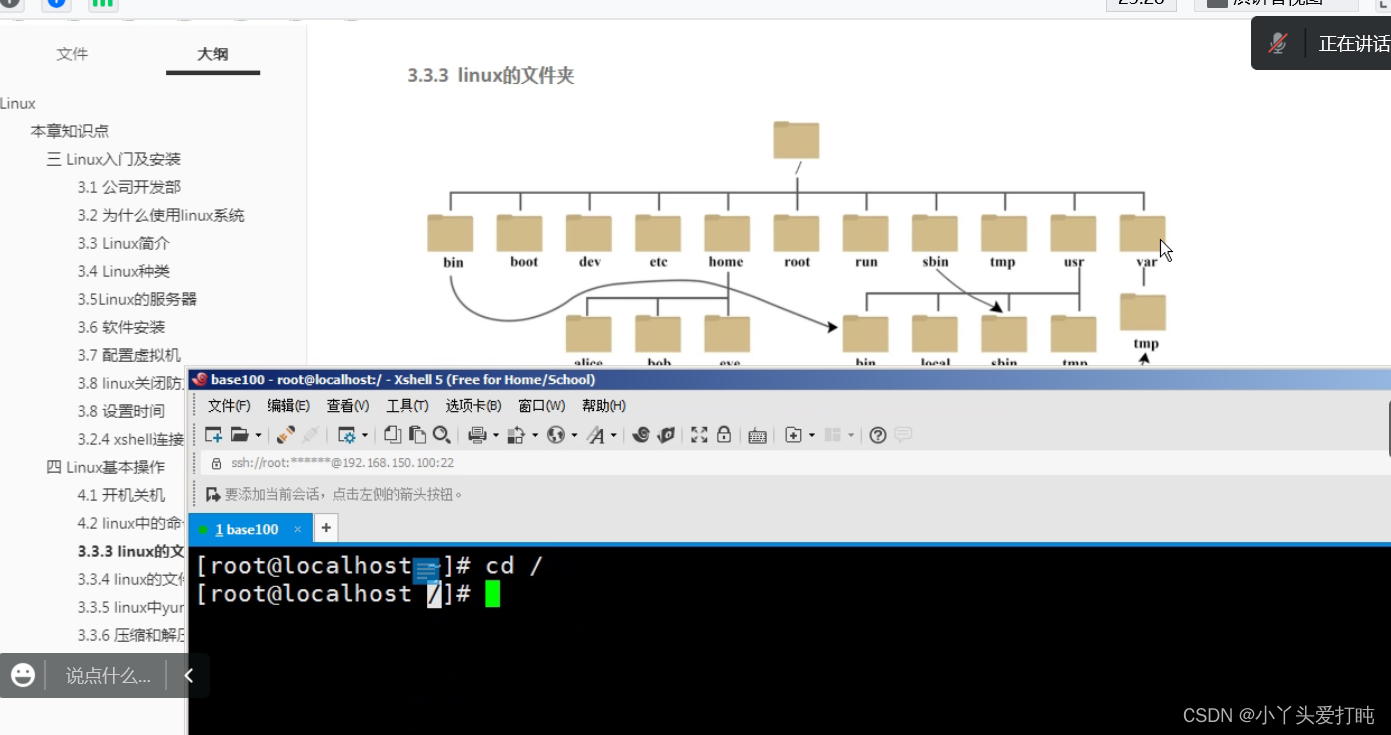Screen dimensions: 1391x735
Task: Open the 工具(T) menu
Action: 407,405
